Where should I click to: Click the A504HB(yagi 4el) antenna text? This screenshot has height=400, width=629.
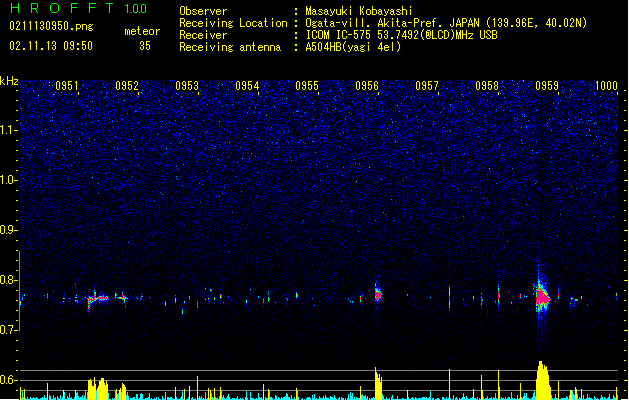[x=353, y=47]
